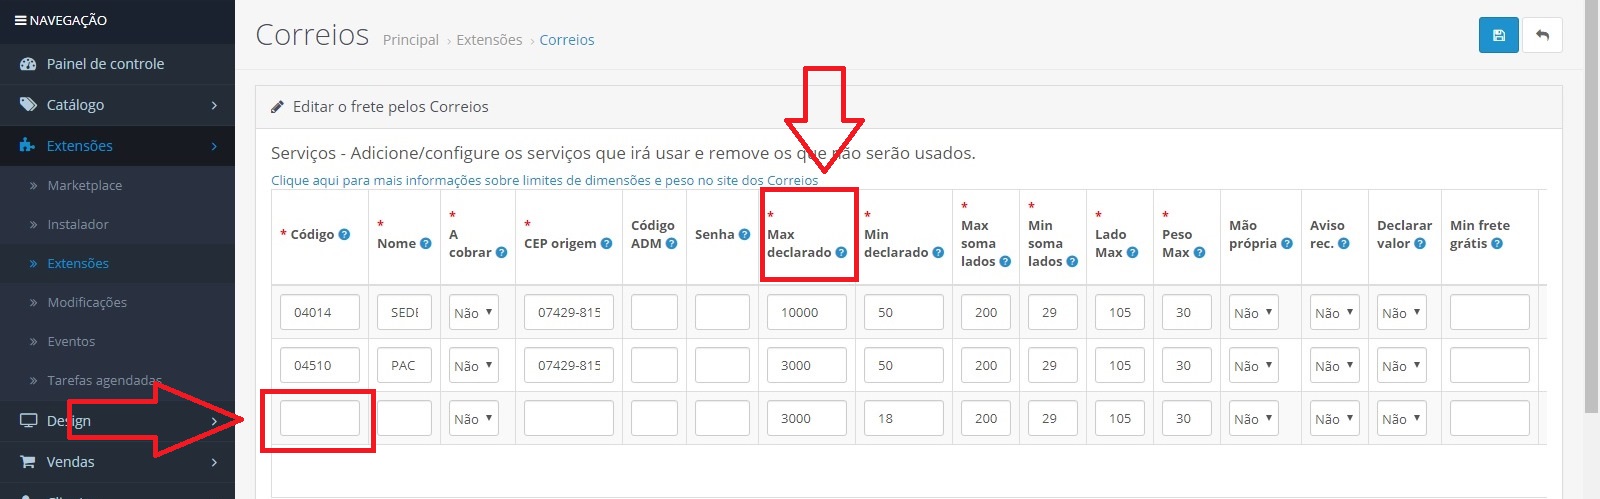Image resolution: width=1600 pixels, height=499 pixels.
Task: Click the A cobrar help icon
Action: (501, 252)
